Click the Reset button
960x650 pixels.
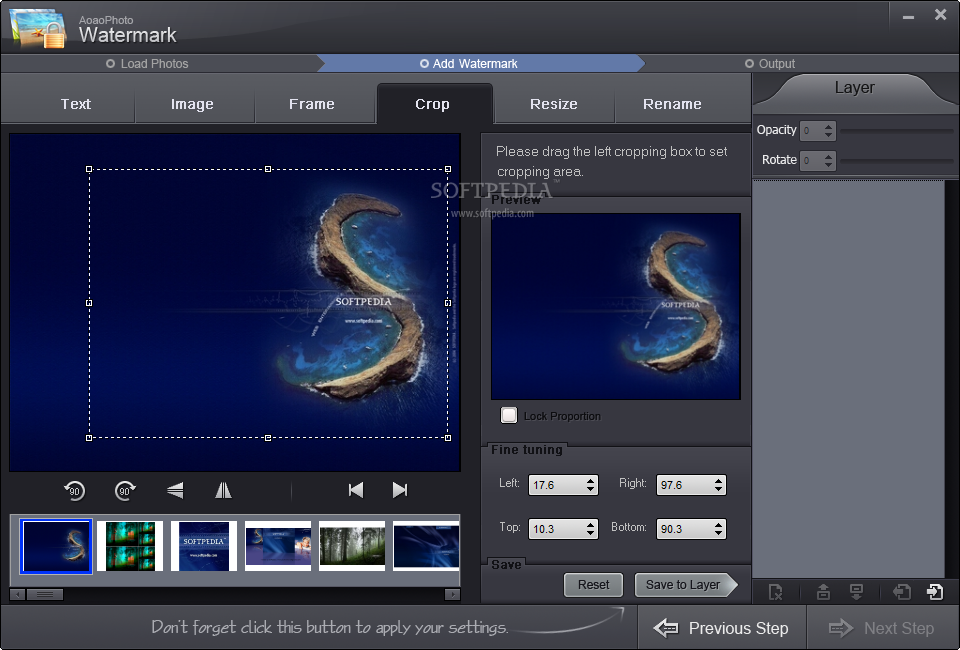tap(593, 585)
